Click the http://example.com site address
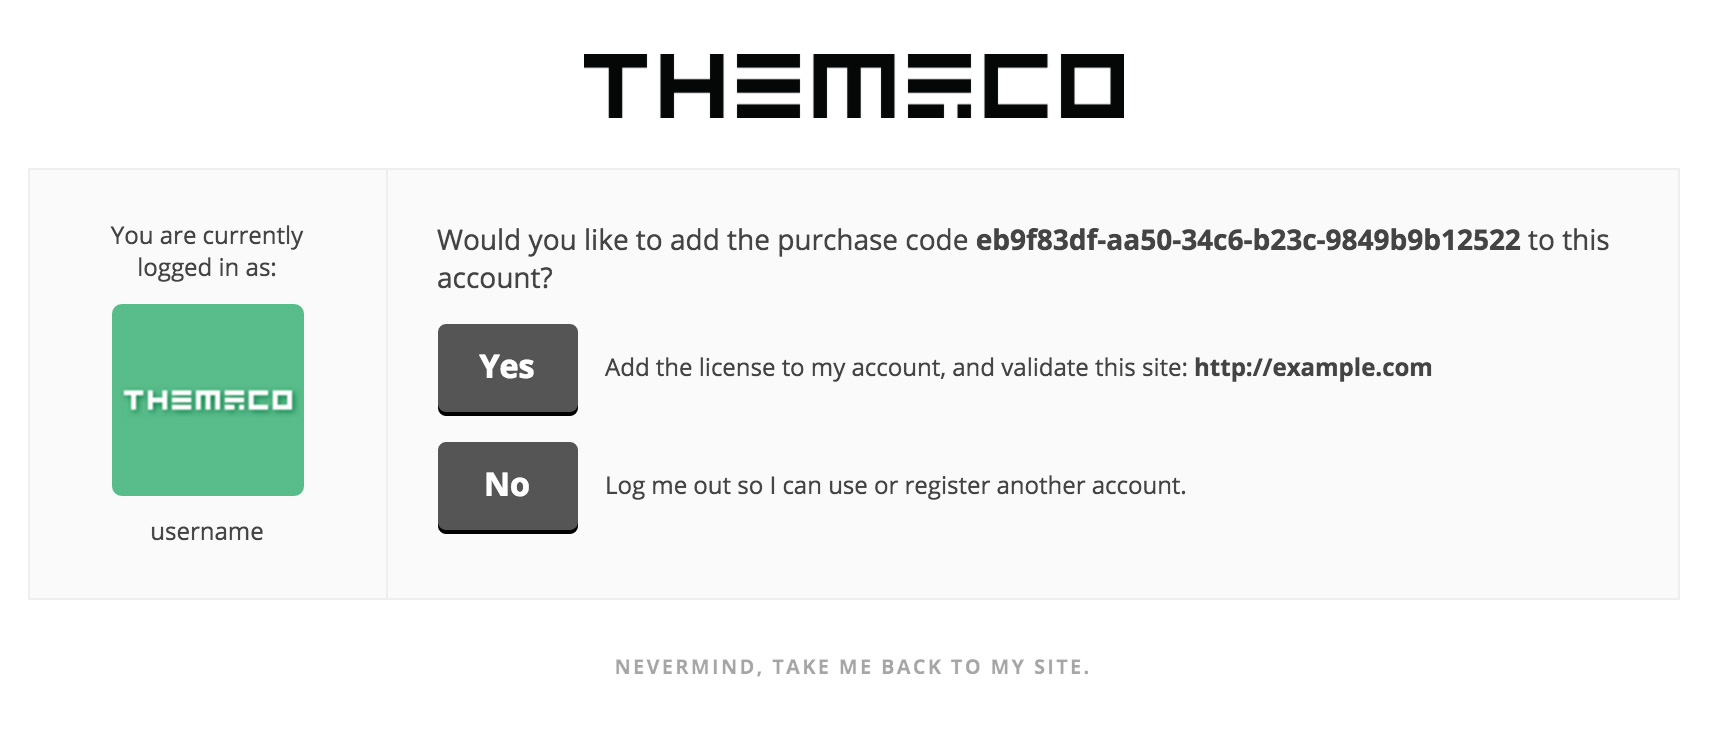 (1313, 367)
